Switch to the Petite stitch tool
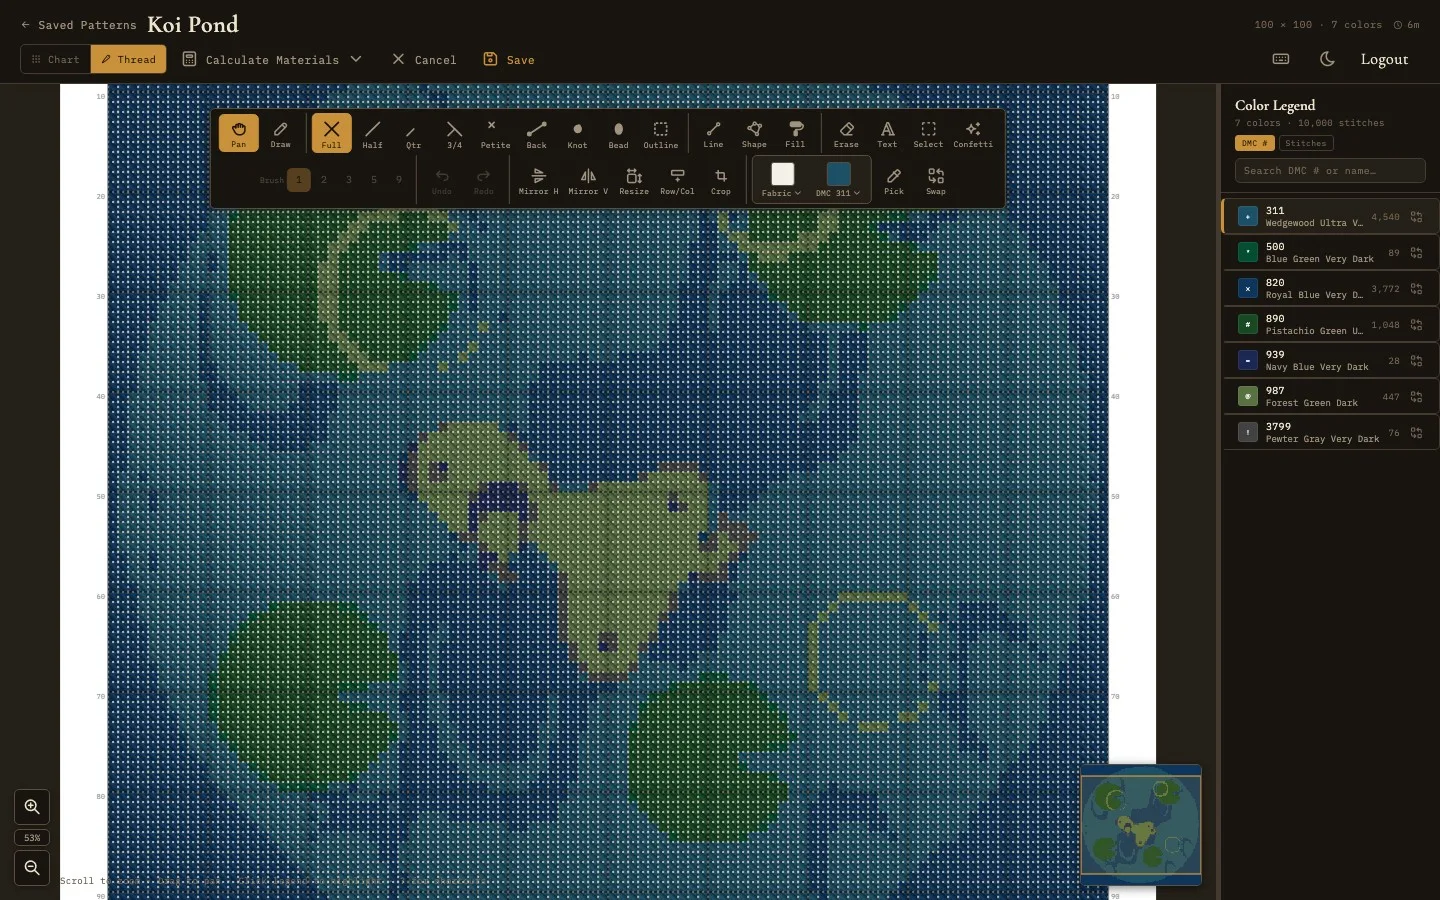Viewport: 1440px width, 900px height. pyautogui.click(x=495, y=134)
